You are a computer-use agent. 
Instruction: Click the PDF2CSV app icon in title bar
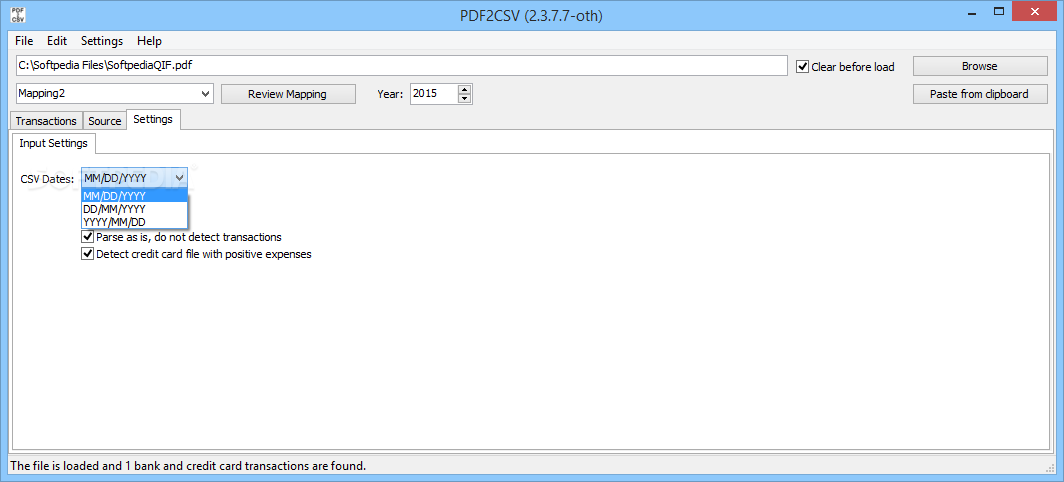pyautogui.click(x=18, y=15)
